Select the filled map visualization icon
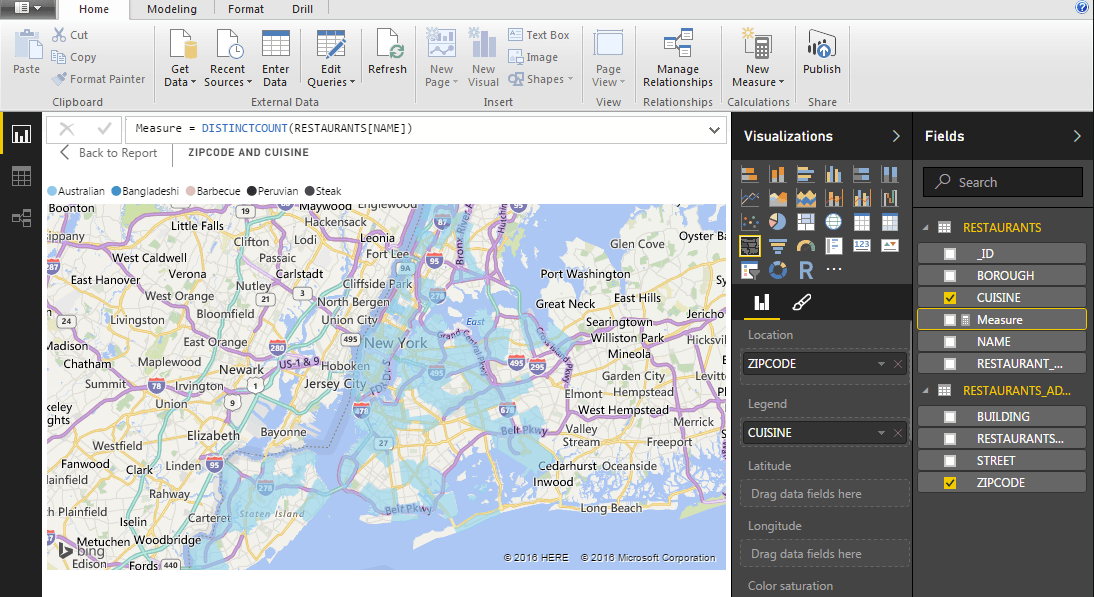Image resolution: width=1094 pixels, height=597 pixels. point(750,245)
